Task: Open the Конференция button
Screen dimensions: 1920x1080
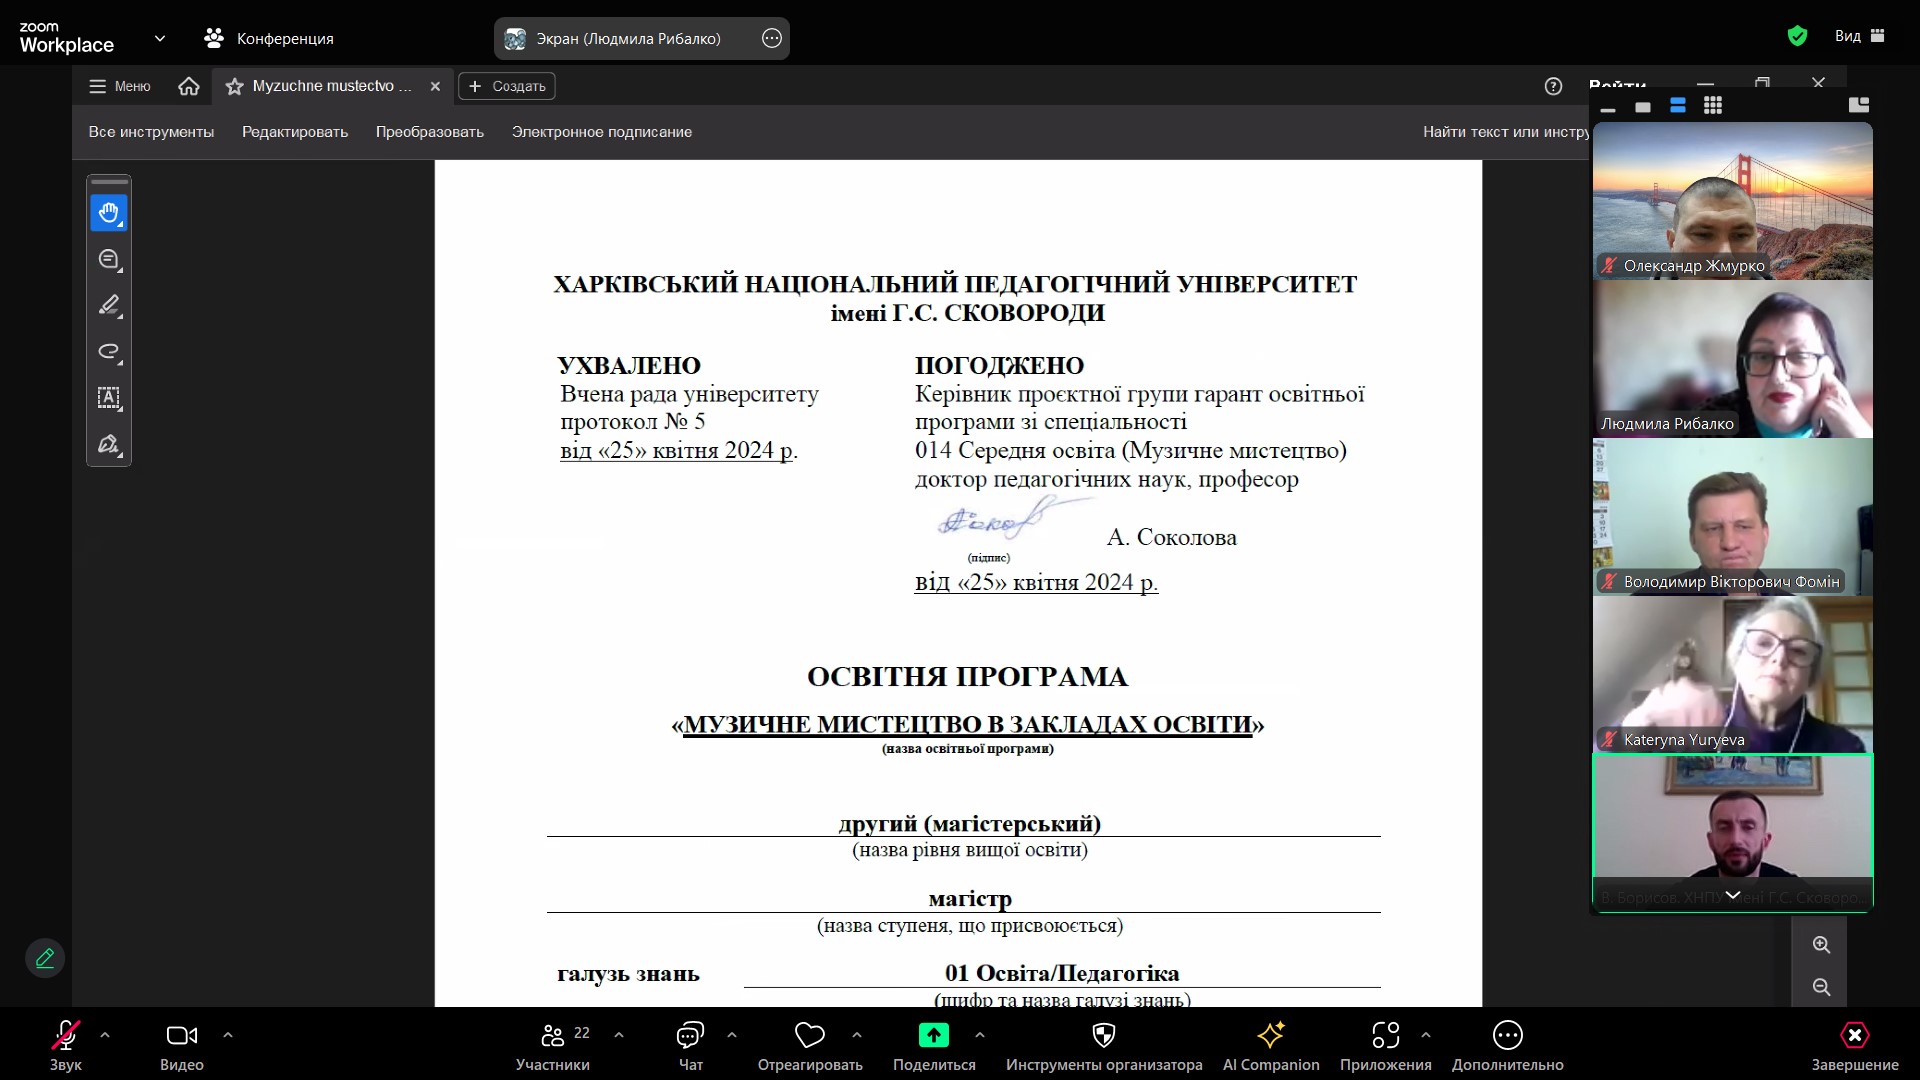Action: pyautogui.click(x=269, y=39)
